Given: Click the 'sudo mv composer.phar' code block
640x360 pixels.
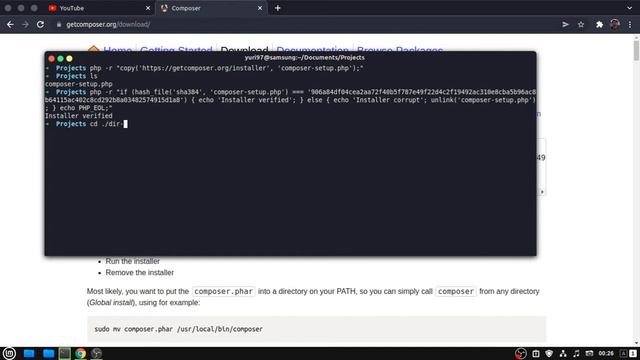Looking at the screenshot, I should [316, 329].
